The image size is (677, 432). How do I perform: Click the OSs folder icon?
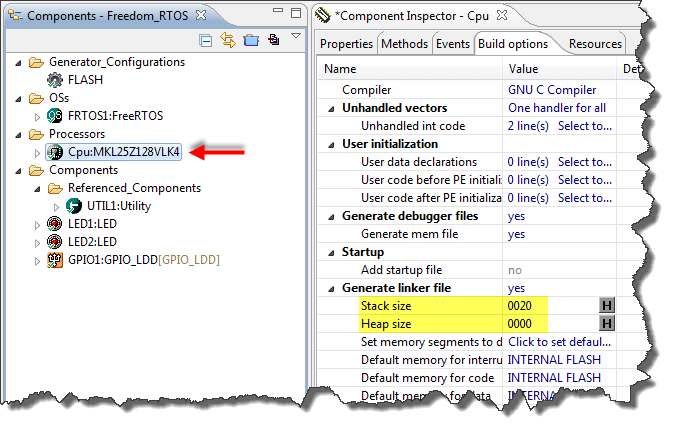pos(36,98)
